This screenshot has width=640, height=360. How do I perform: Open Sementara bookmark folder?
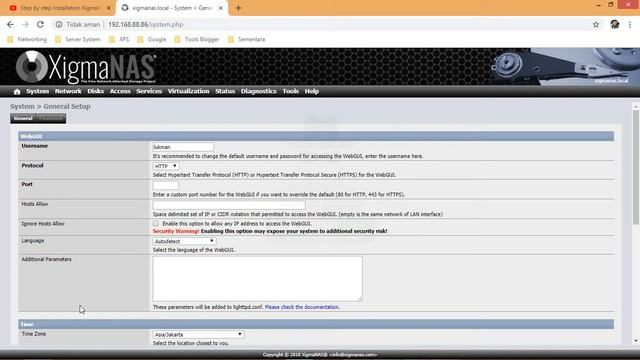tap(247, 39)
